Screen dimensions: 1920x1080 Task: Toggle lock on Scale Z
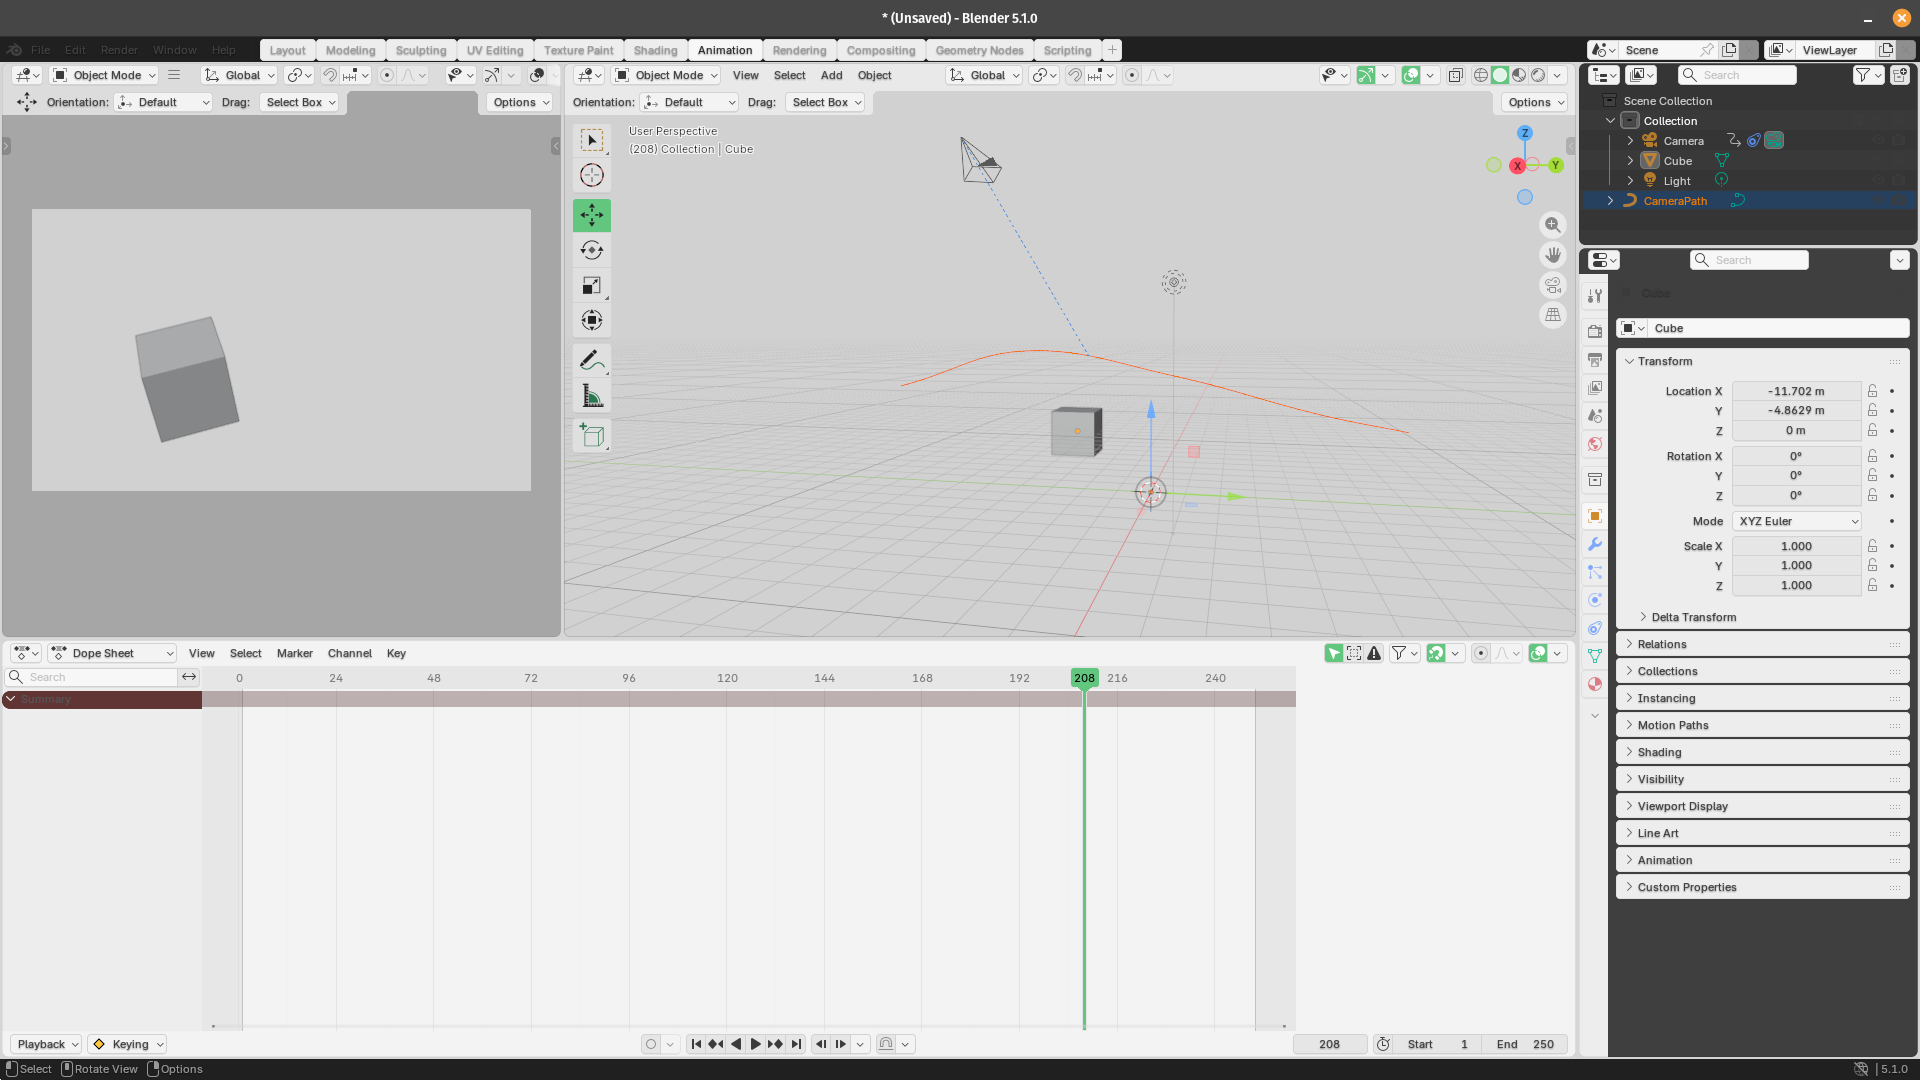pos(1872,585)
